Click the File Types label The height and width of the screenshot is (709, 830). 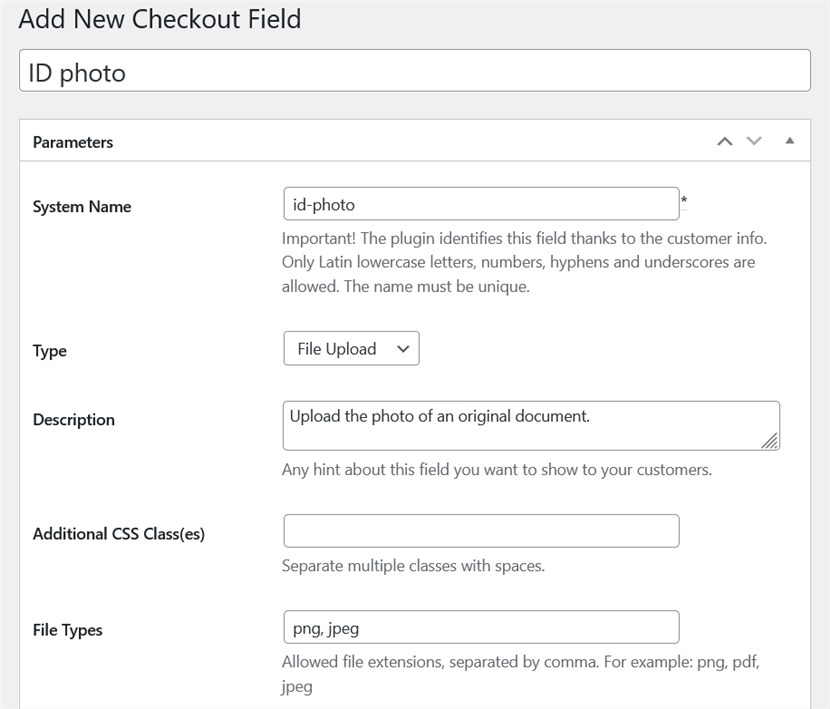point(68,630)
